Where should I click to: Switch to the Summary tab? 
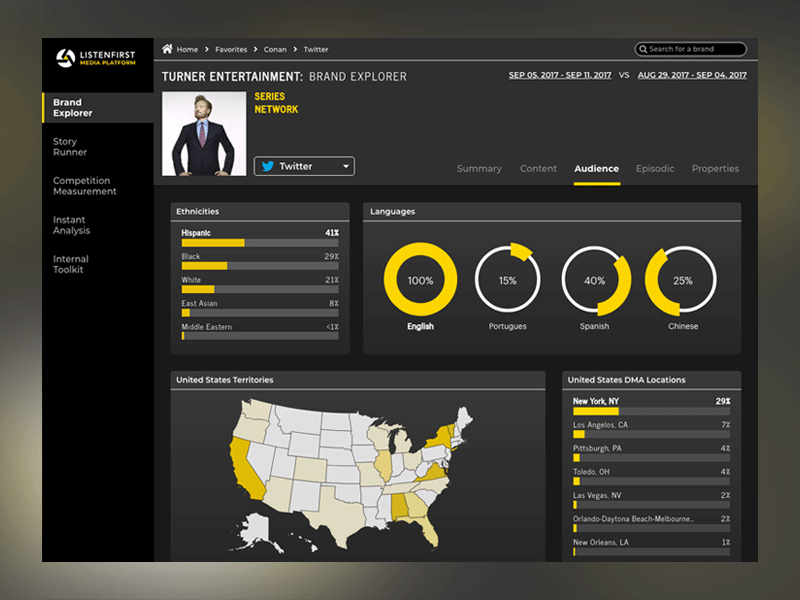[479, 168]
